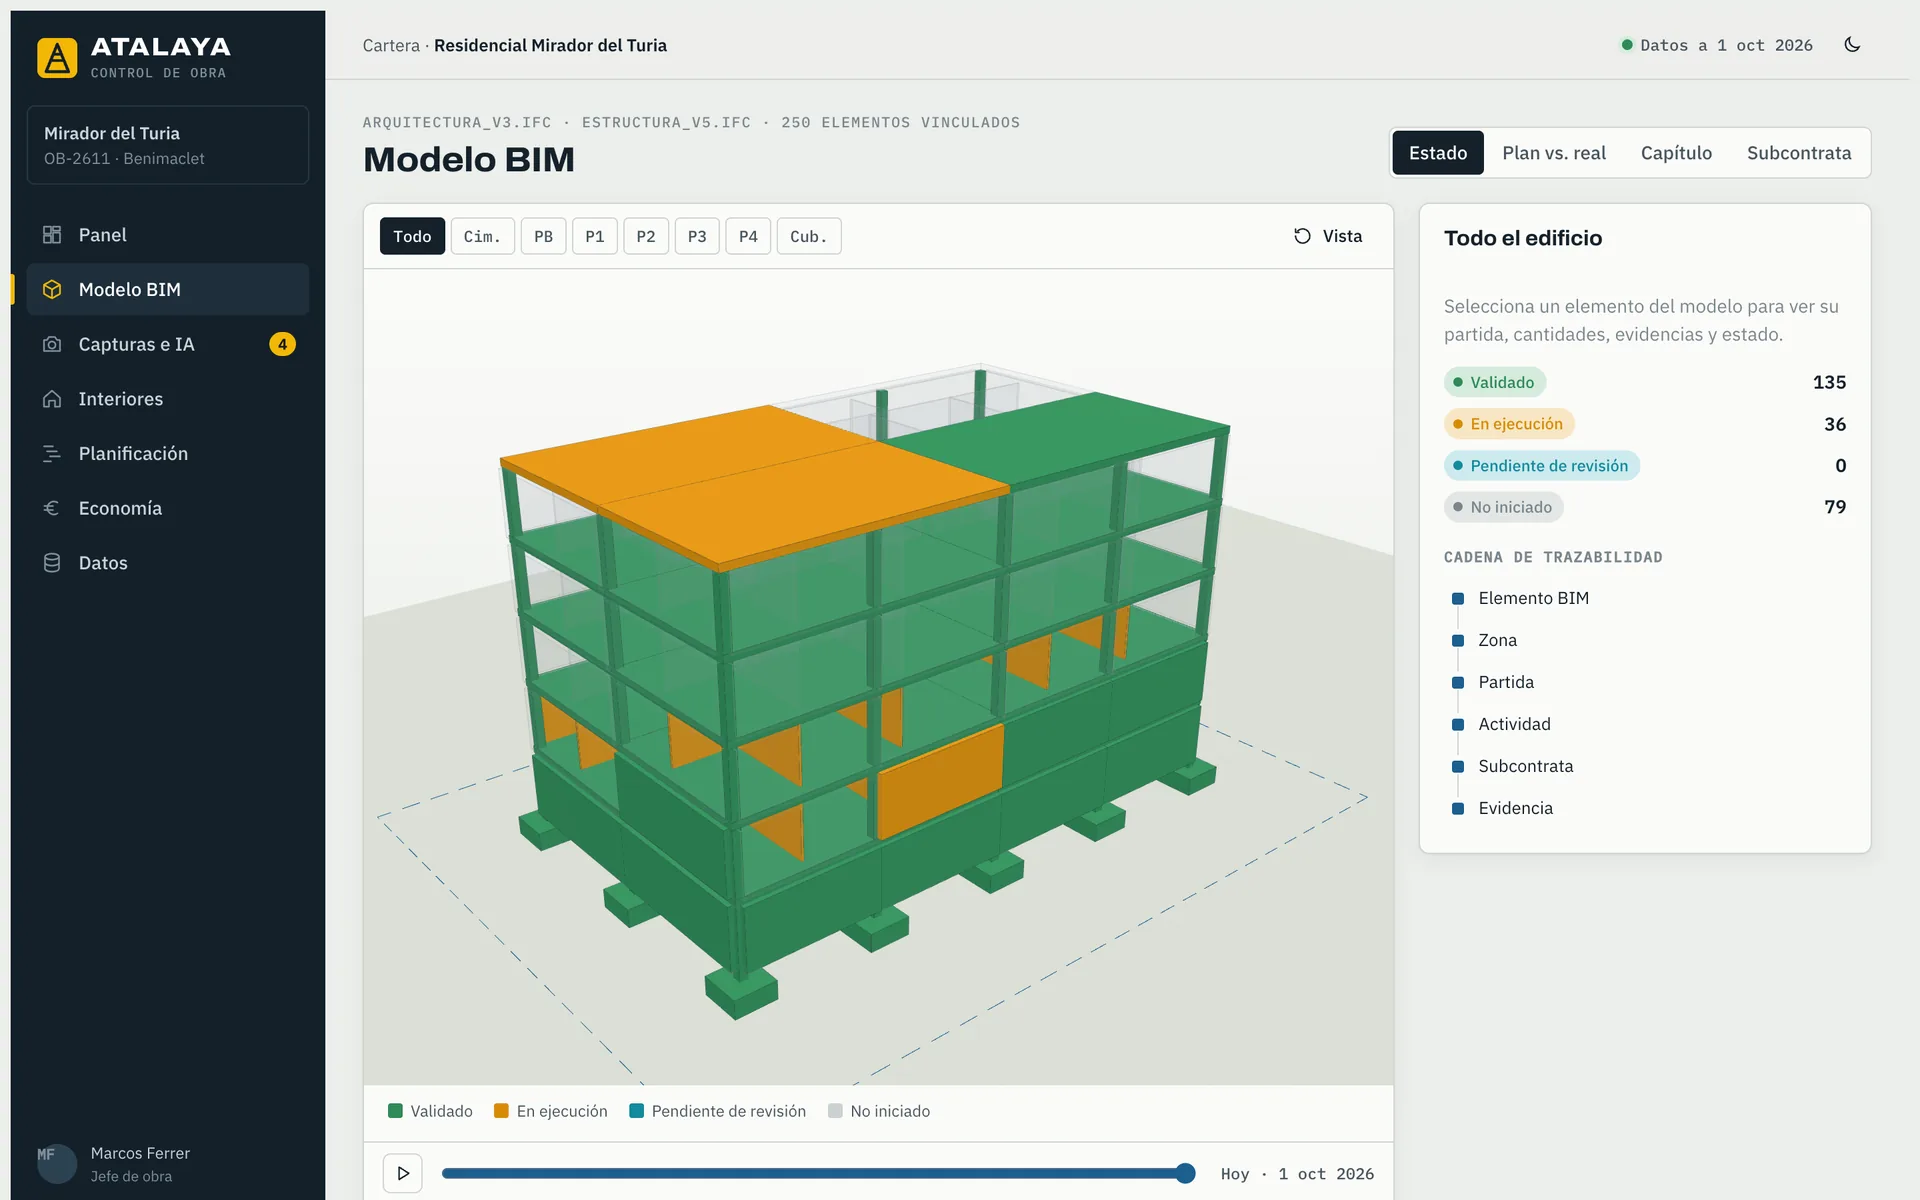Image resolution: width=1920 pixels, height=1200 pixels.
Task: Click the No iniciado count 79
Action: (1835, 507)
